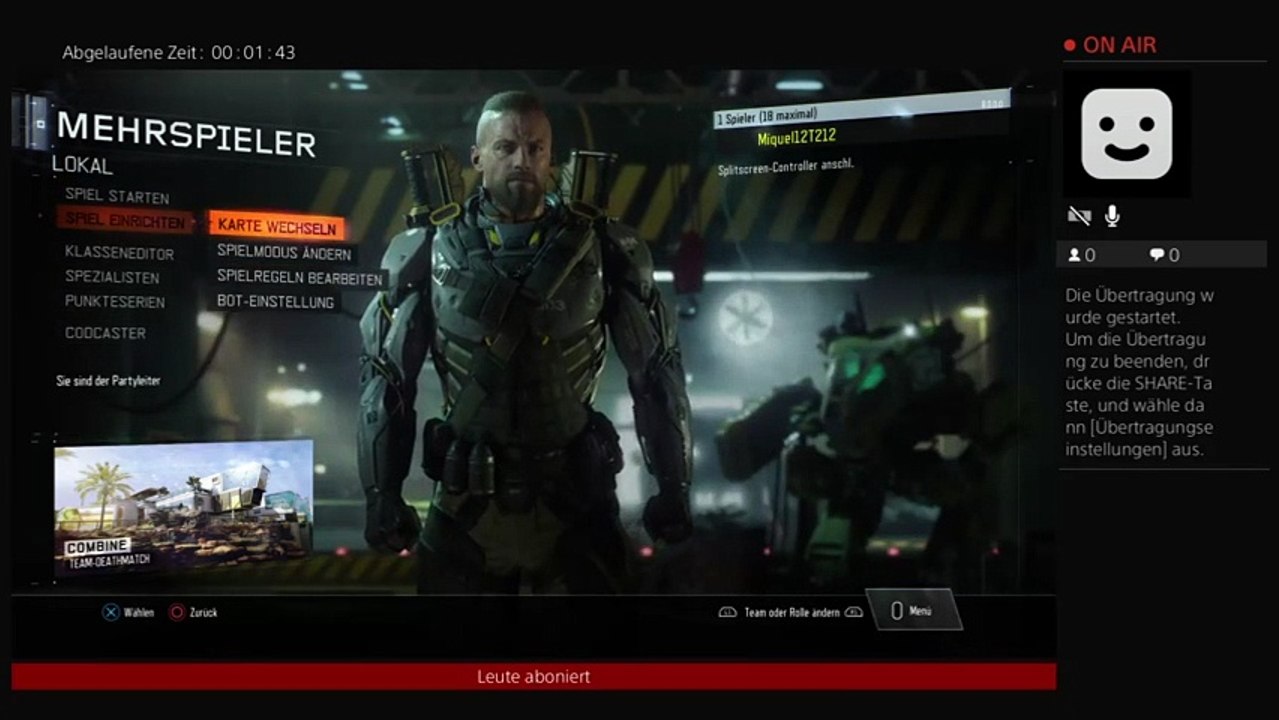Select the SPIEL STARTEN menu entry
Screen dimensions: 1279x720
click(117, 197)
